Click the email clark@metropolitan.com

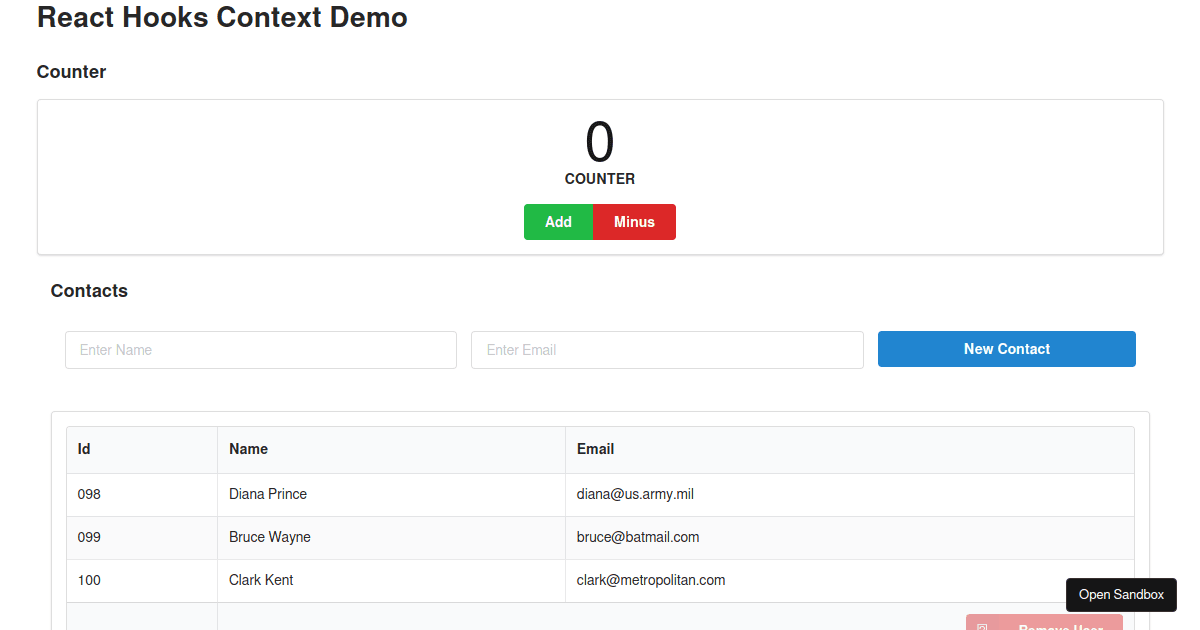[650, 580]
